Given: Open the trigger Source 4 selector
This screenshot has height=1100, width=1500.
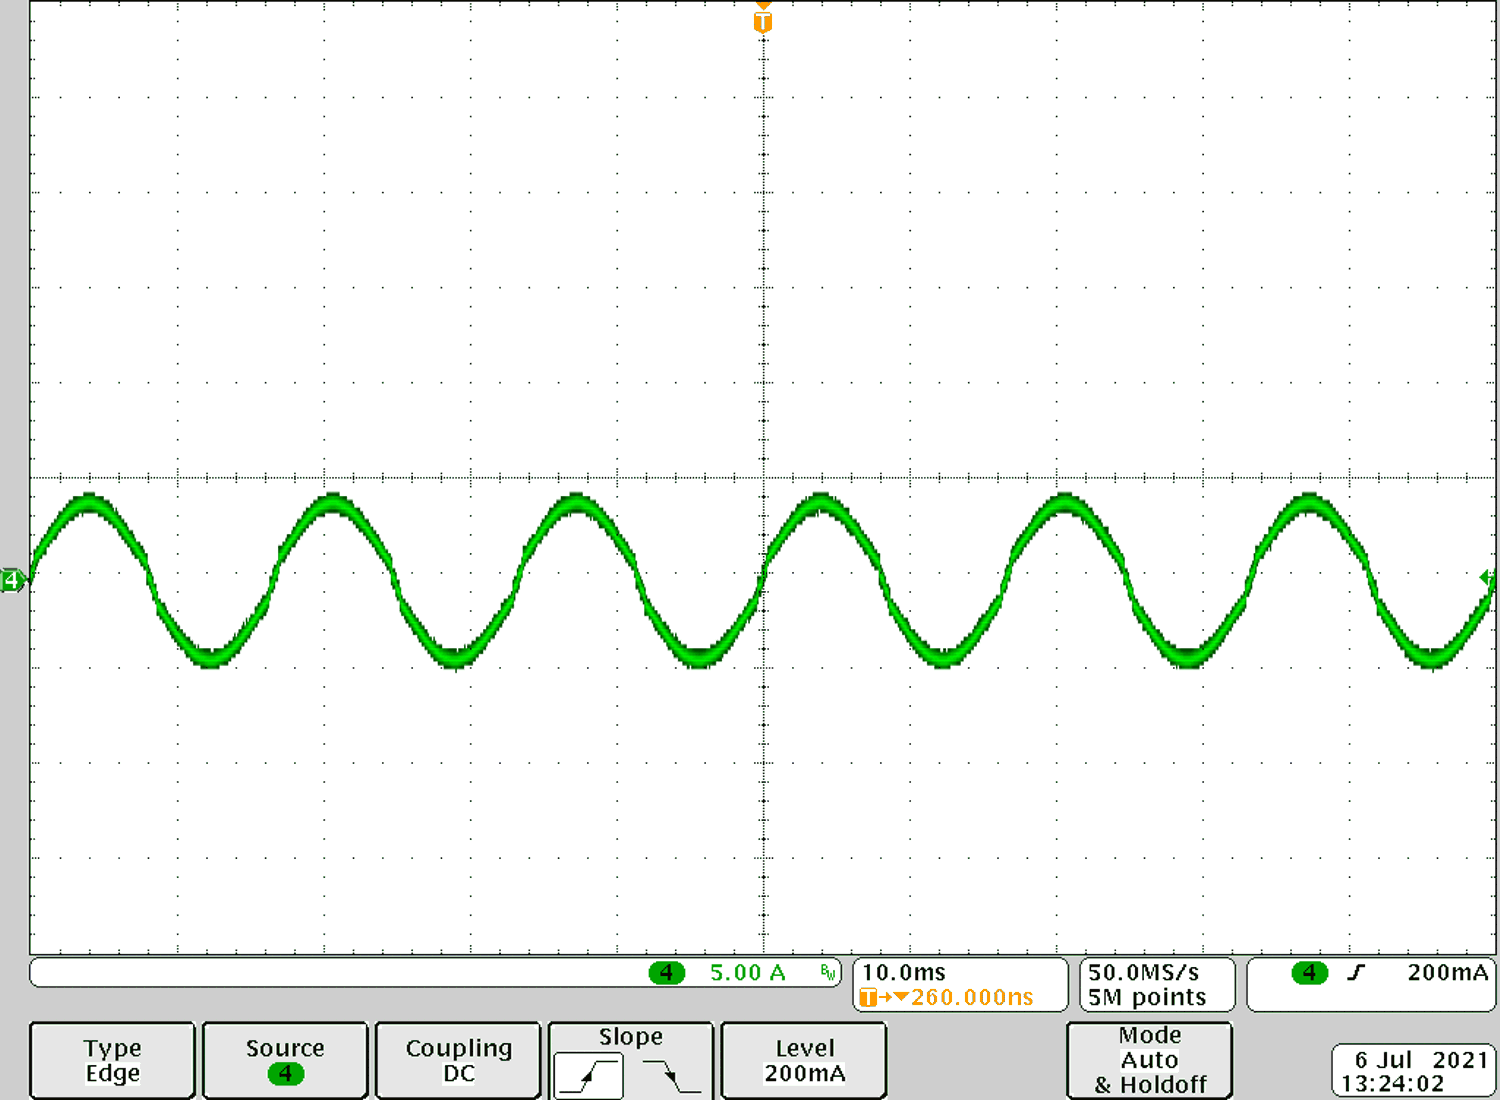Looking at the screenshot, I should pos(284,1060).
